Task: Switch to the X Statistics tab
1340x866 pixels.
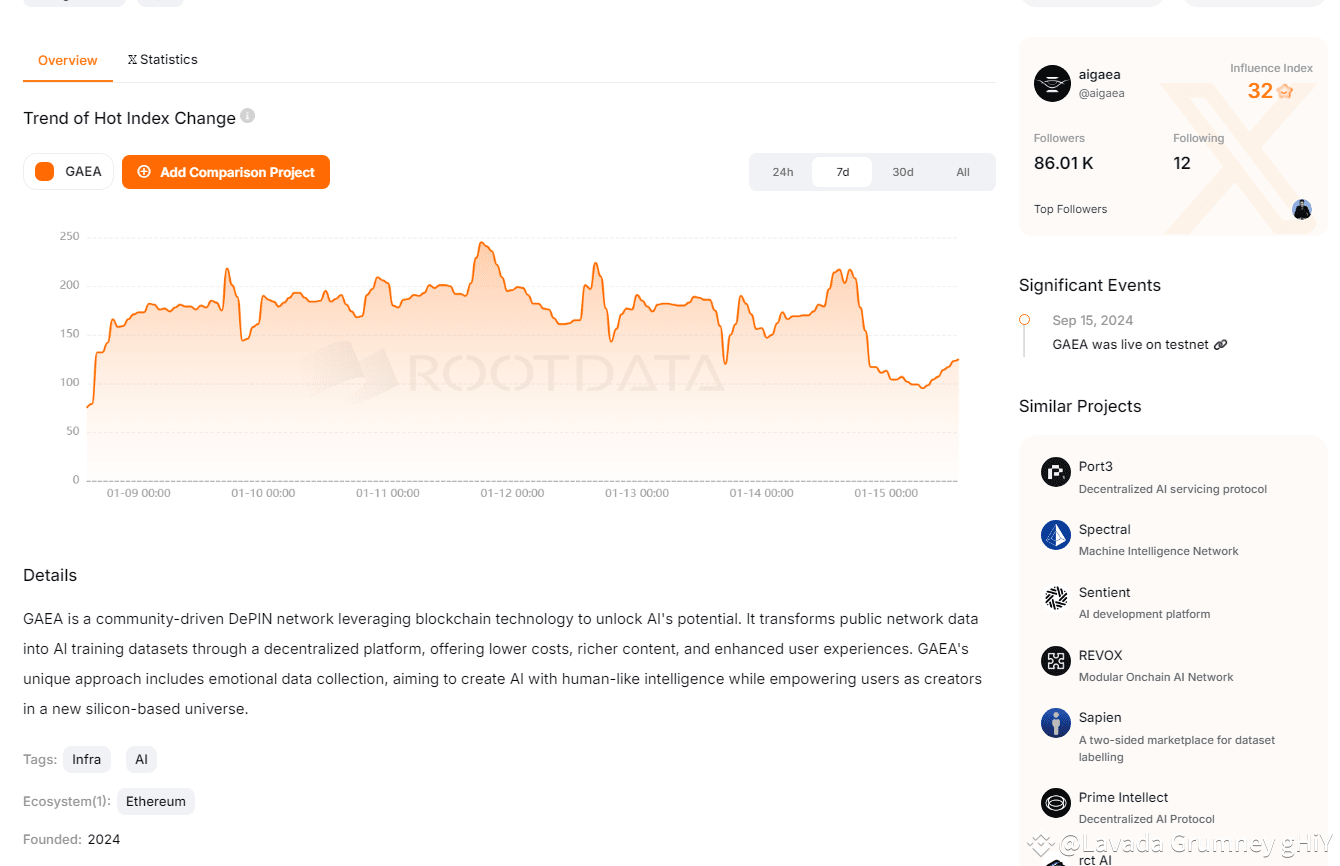Action: (163, 59)
